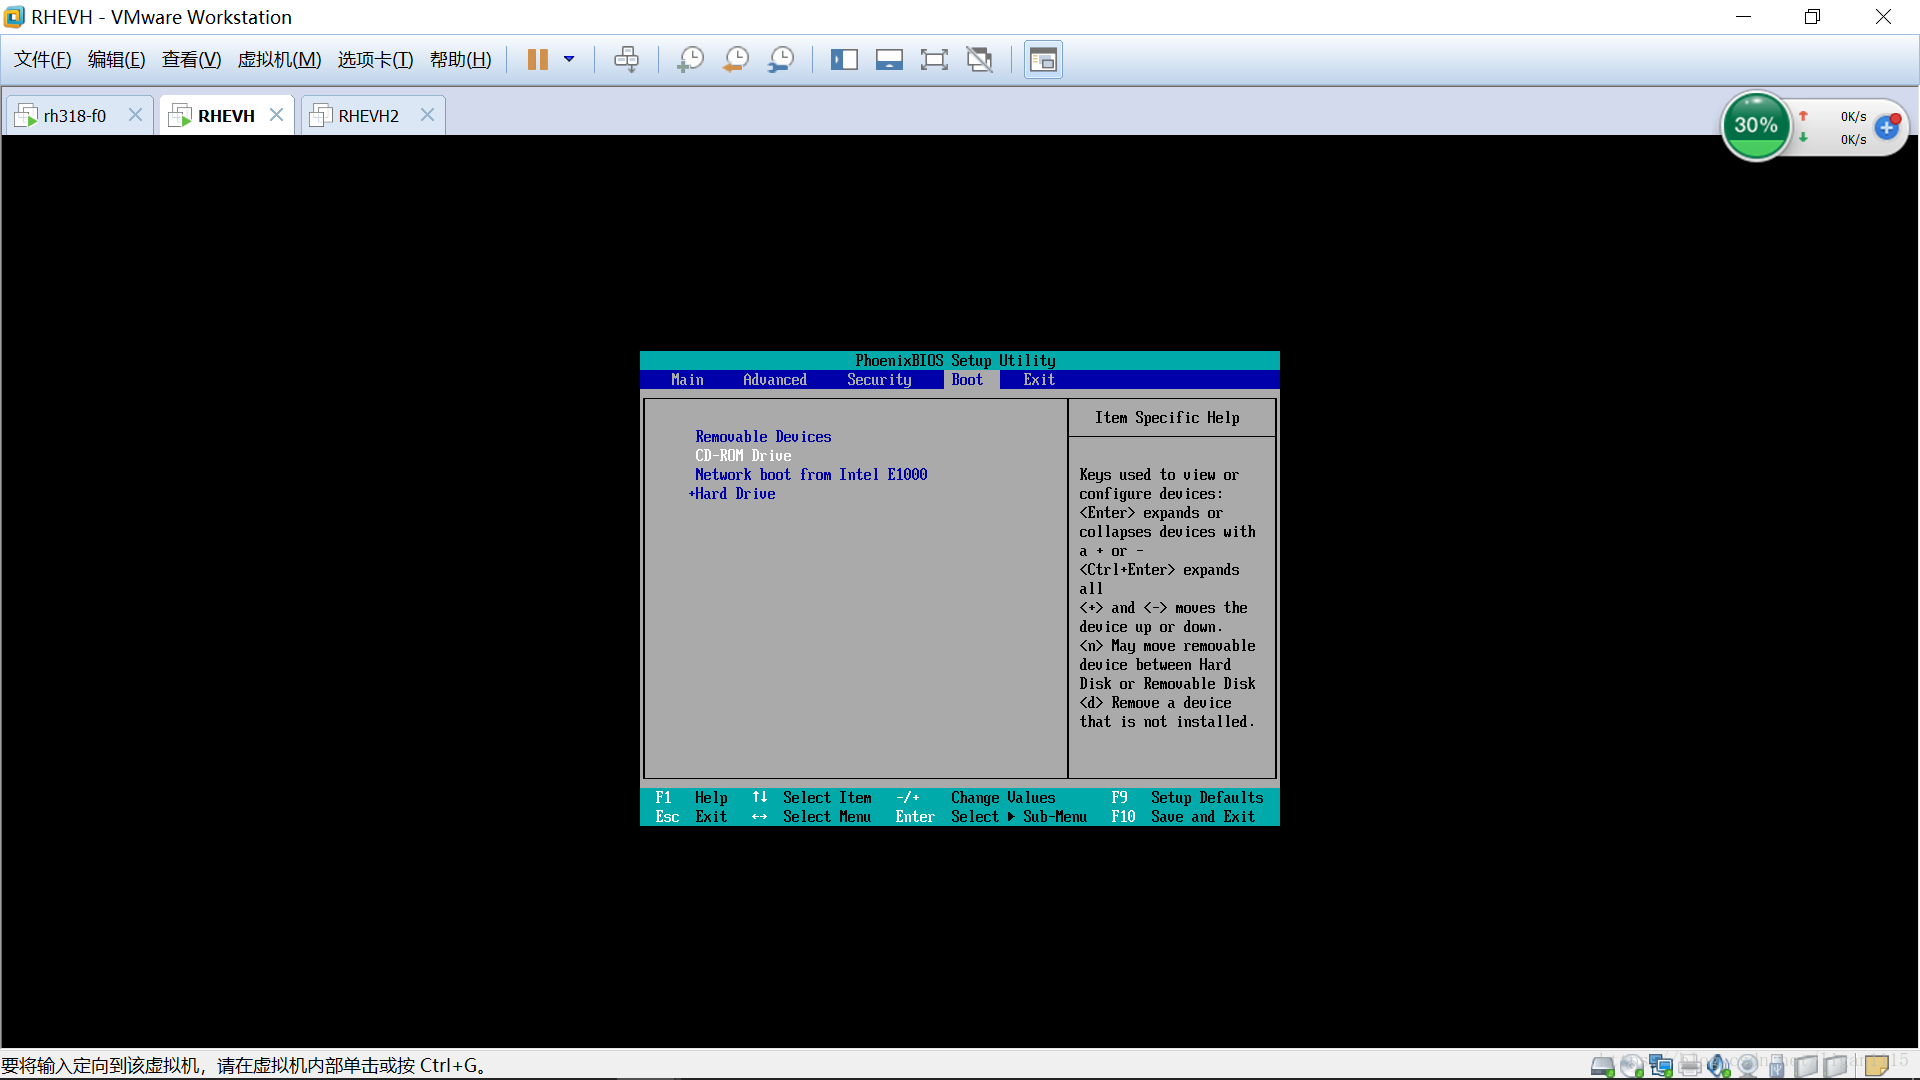Viewport: 1920px width, 1080px height.
Task: Enter full screen mode
Action: [x=934, y=60]
